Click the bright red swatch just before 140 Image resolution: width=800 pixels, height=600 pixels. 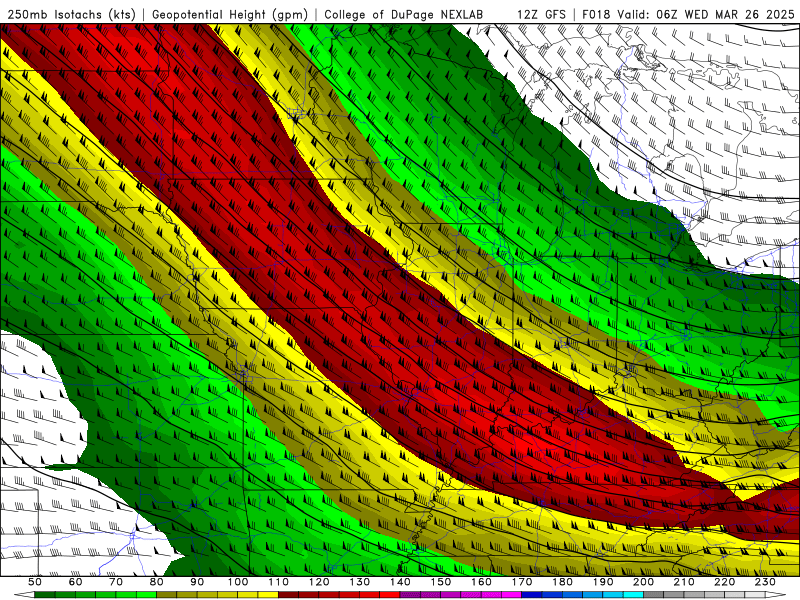pyautogui.click(x=390, y=595)
